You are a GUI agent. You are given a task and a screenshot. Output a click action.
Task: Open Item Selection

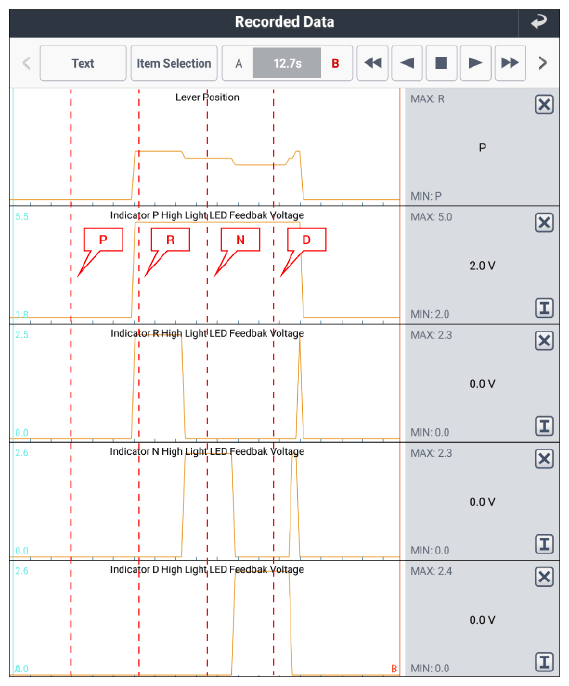[x=174, y=63]
